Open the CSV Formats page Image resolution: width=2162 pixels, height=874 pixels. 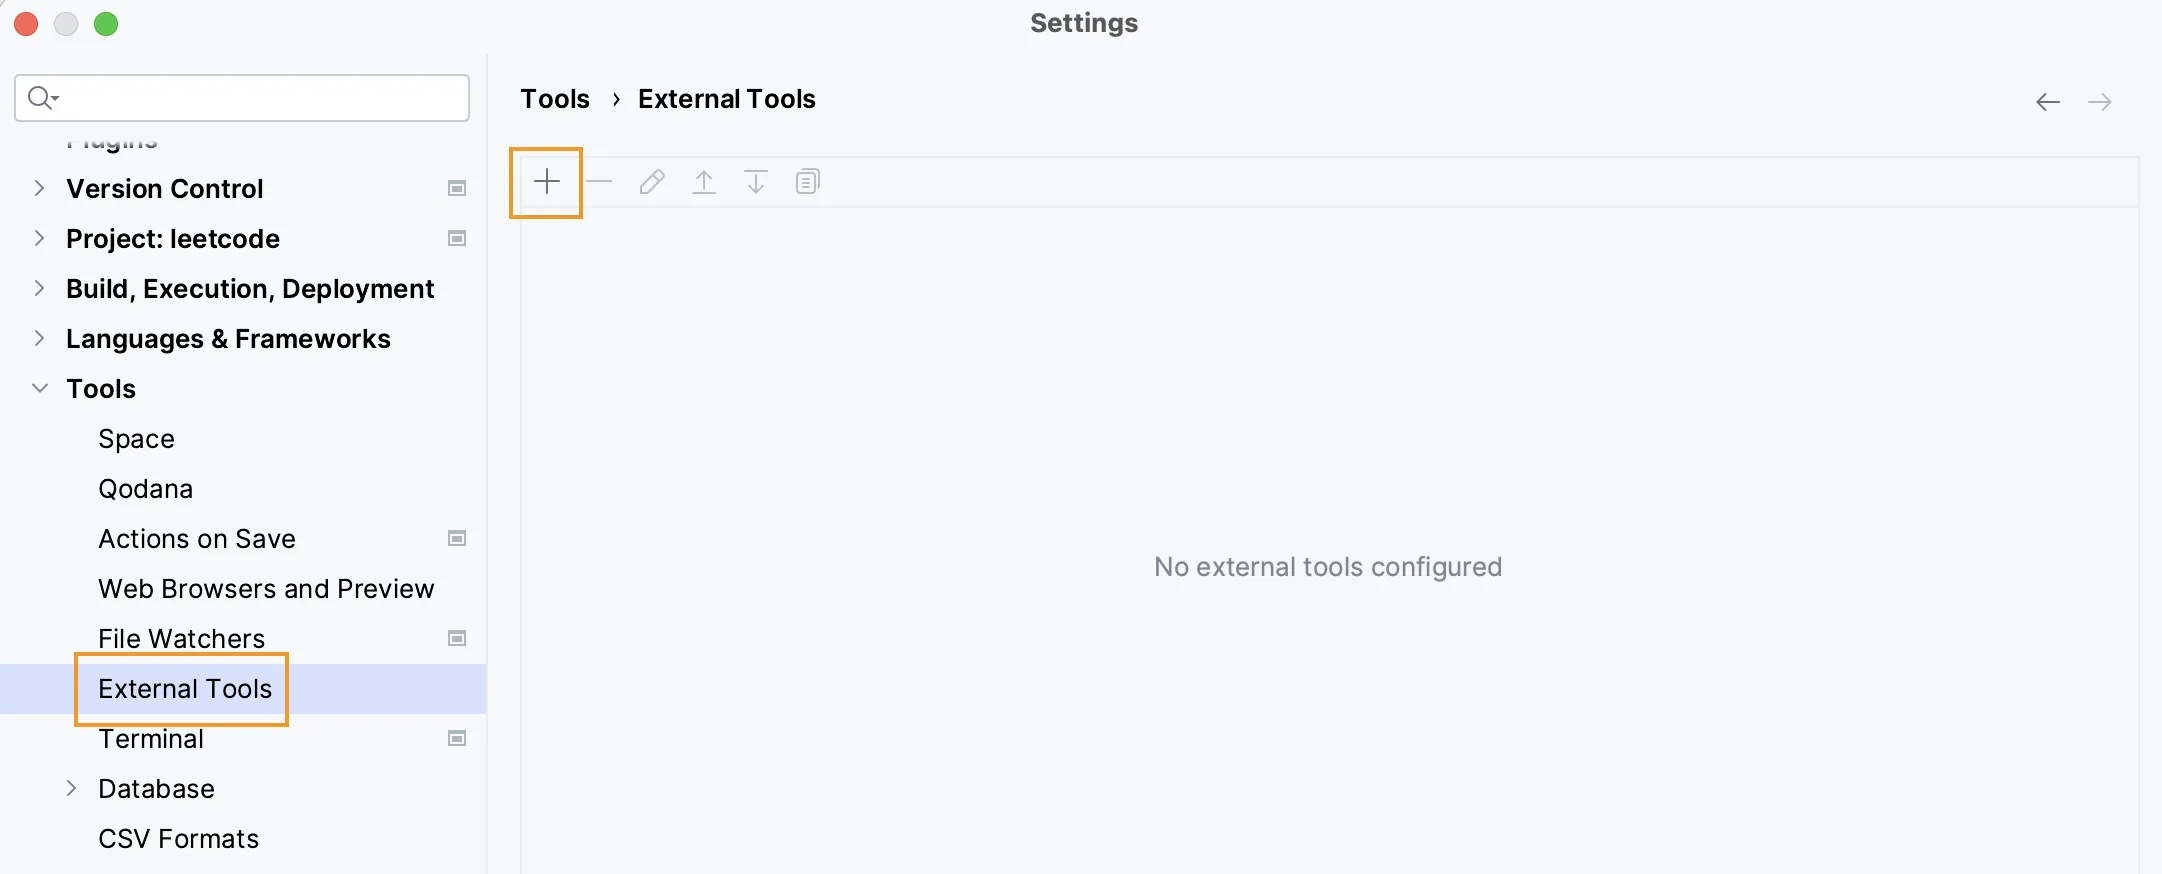[178, 839]
